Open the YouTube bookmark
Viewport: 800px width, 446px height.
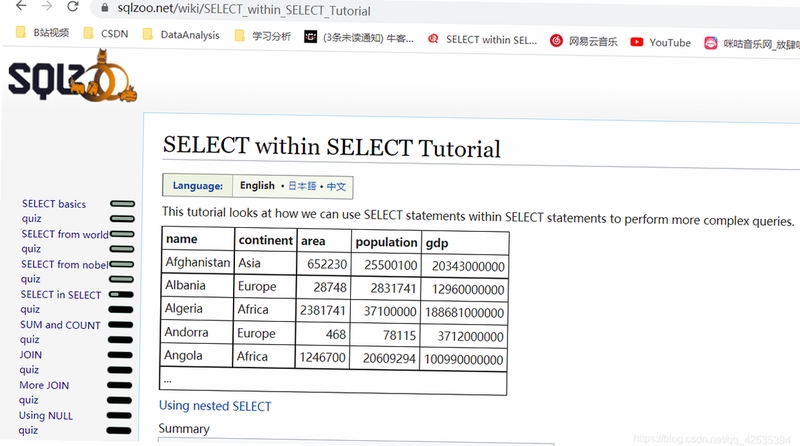660,42
